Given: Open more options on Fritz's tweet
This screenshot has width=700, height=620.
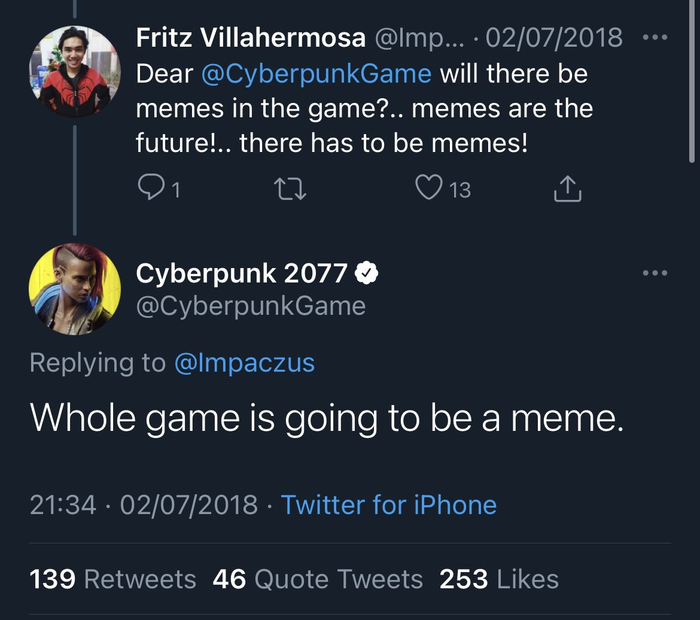Looking at the screenshot, I should [654, 39].
